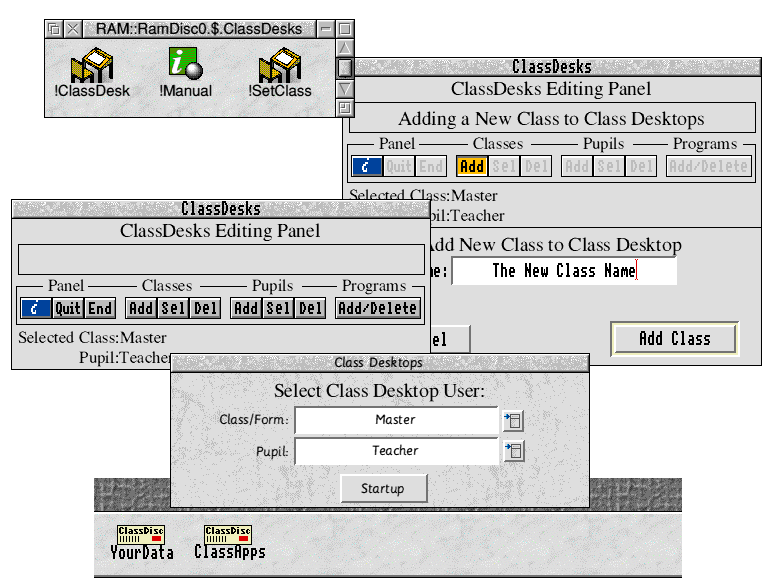Screen dimensions: 769x584
Task: Click scroll down arrow in filer window
Action: point(345,89)
